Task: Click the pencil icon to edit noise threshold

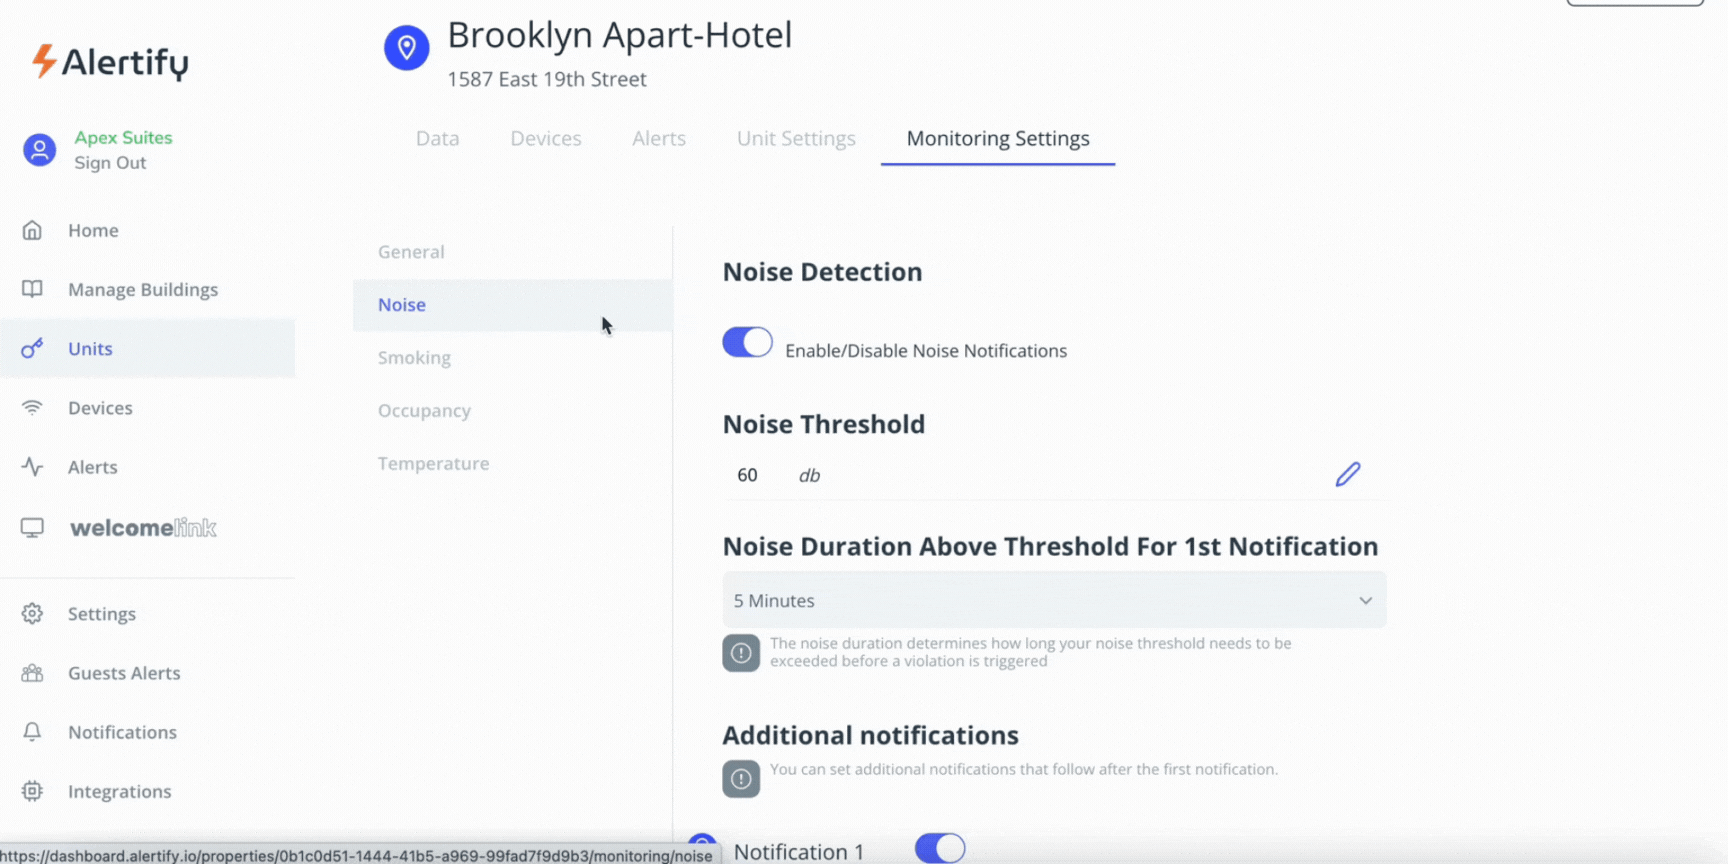Action: click(1347, 474)
